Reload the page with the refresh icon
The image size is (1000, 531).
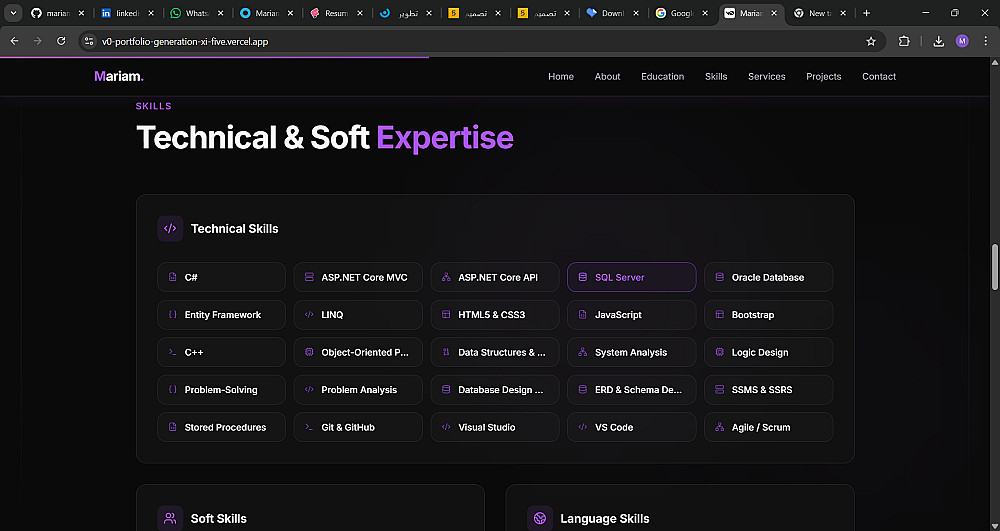tap(62, 41)
